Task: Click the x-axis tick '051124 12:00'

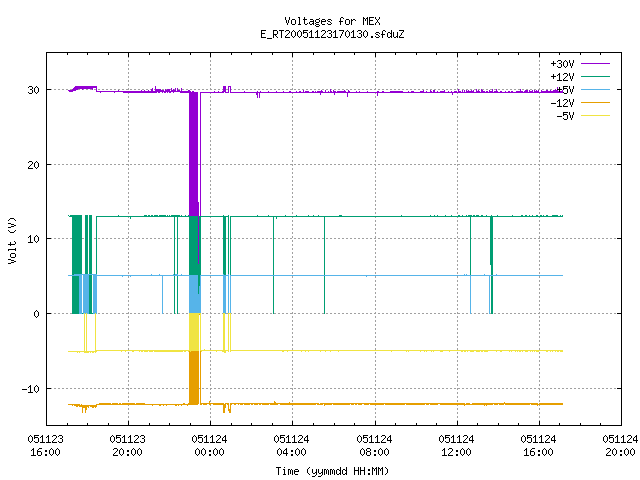Action: (456, 446)
